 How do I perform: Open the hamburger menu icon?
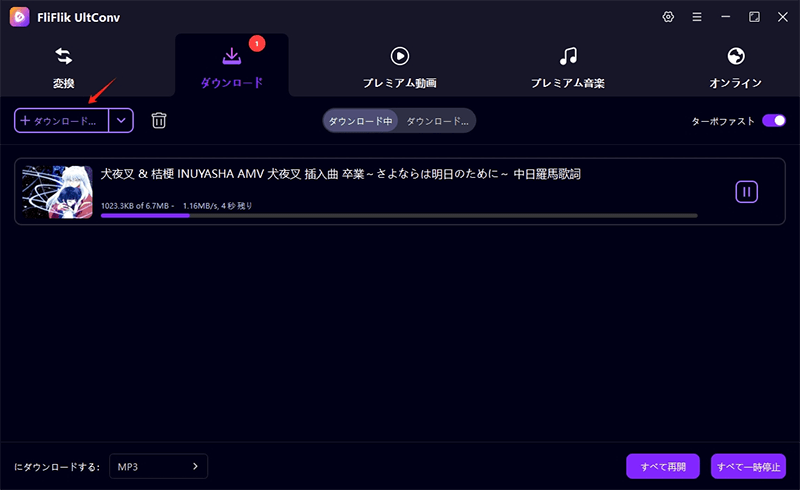click(696, 17)
